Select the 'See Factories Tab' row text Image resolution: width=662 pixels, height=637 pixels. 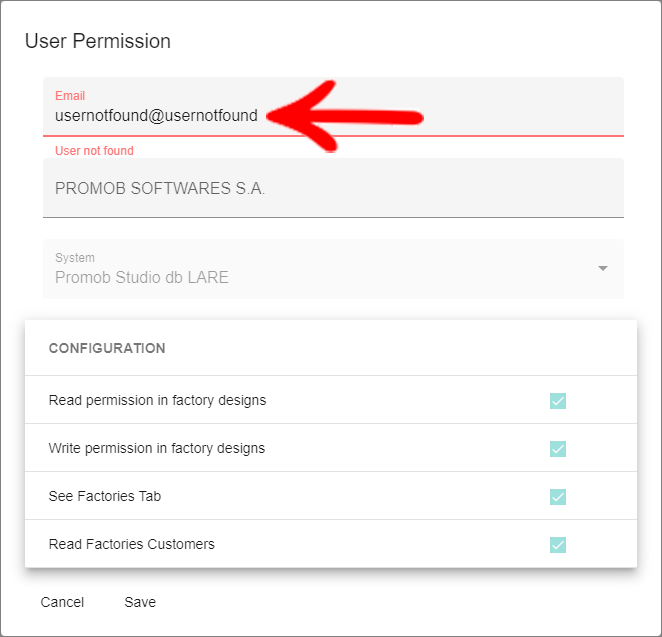105,496
